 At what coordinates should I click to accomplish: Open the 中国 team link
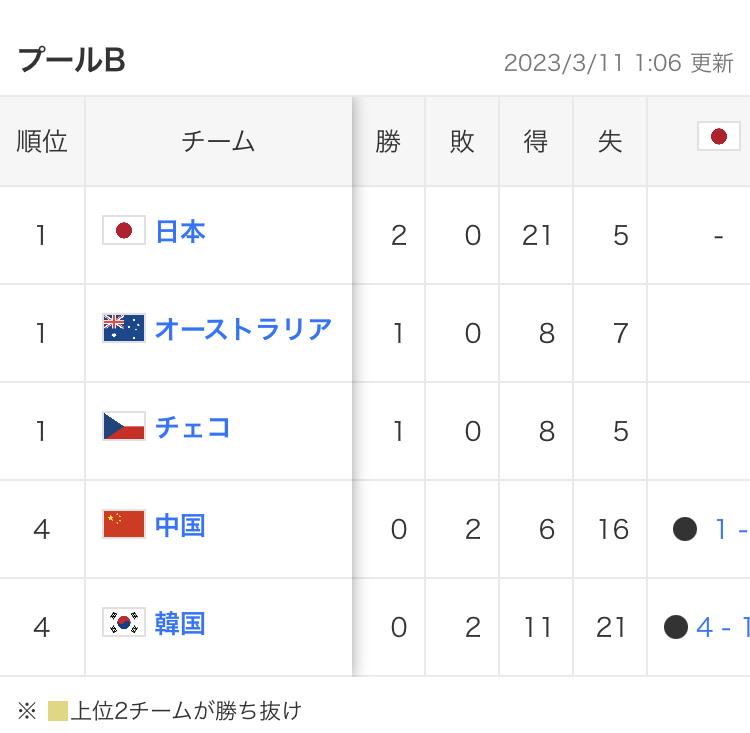(x=180, y=525)
